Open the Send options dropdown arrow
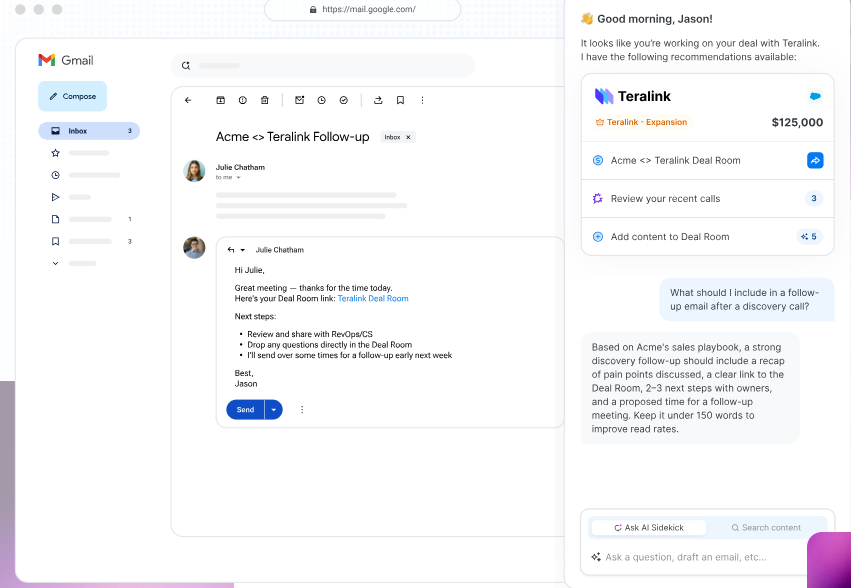 coord(274,409)
